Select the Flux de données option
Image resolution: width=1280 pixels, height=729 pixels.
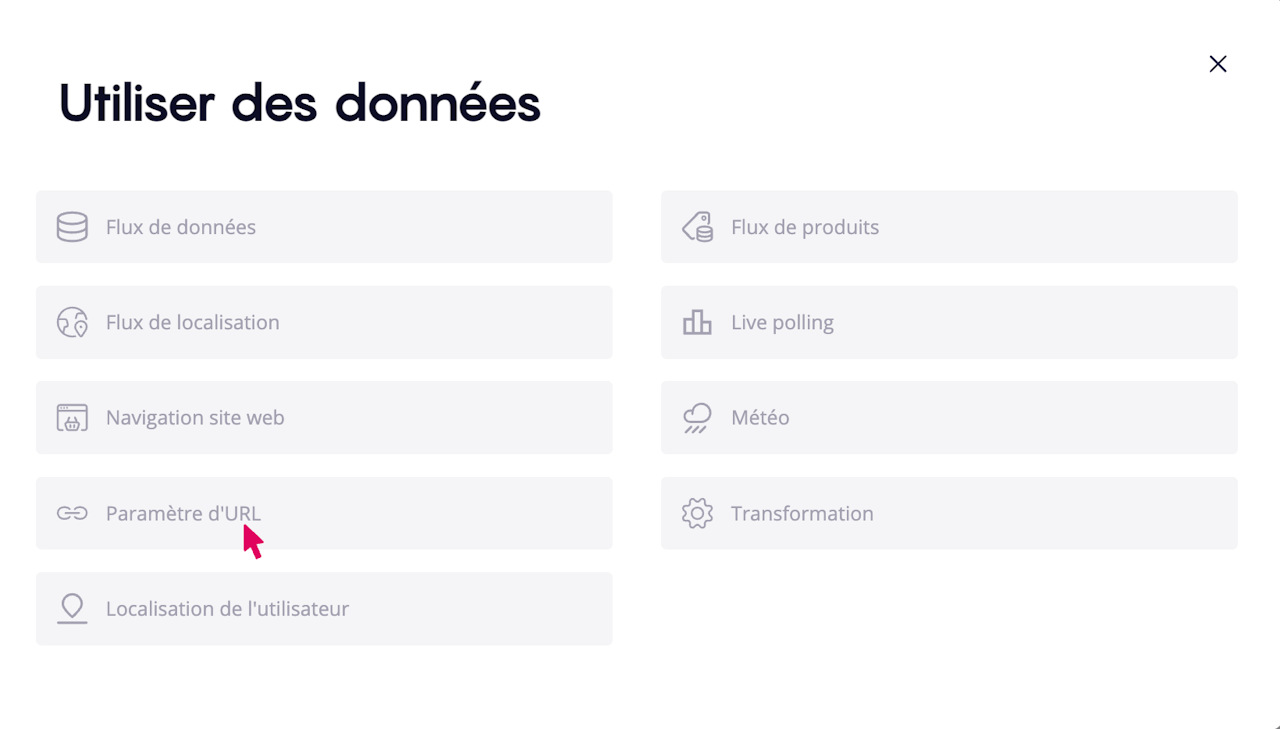point(324,227)
